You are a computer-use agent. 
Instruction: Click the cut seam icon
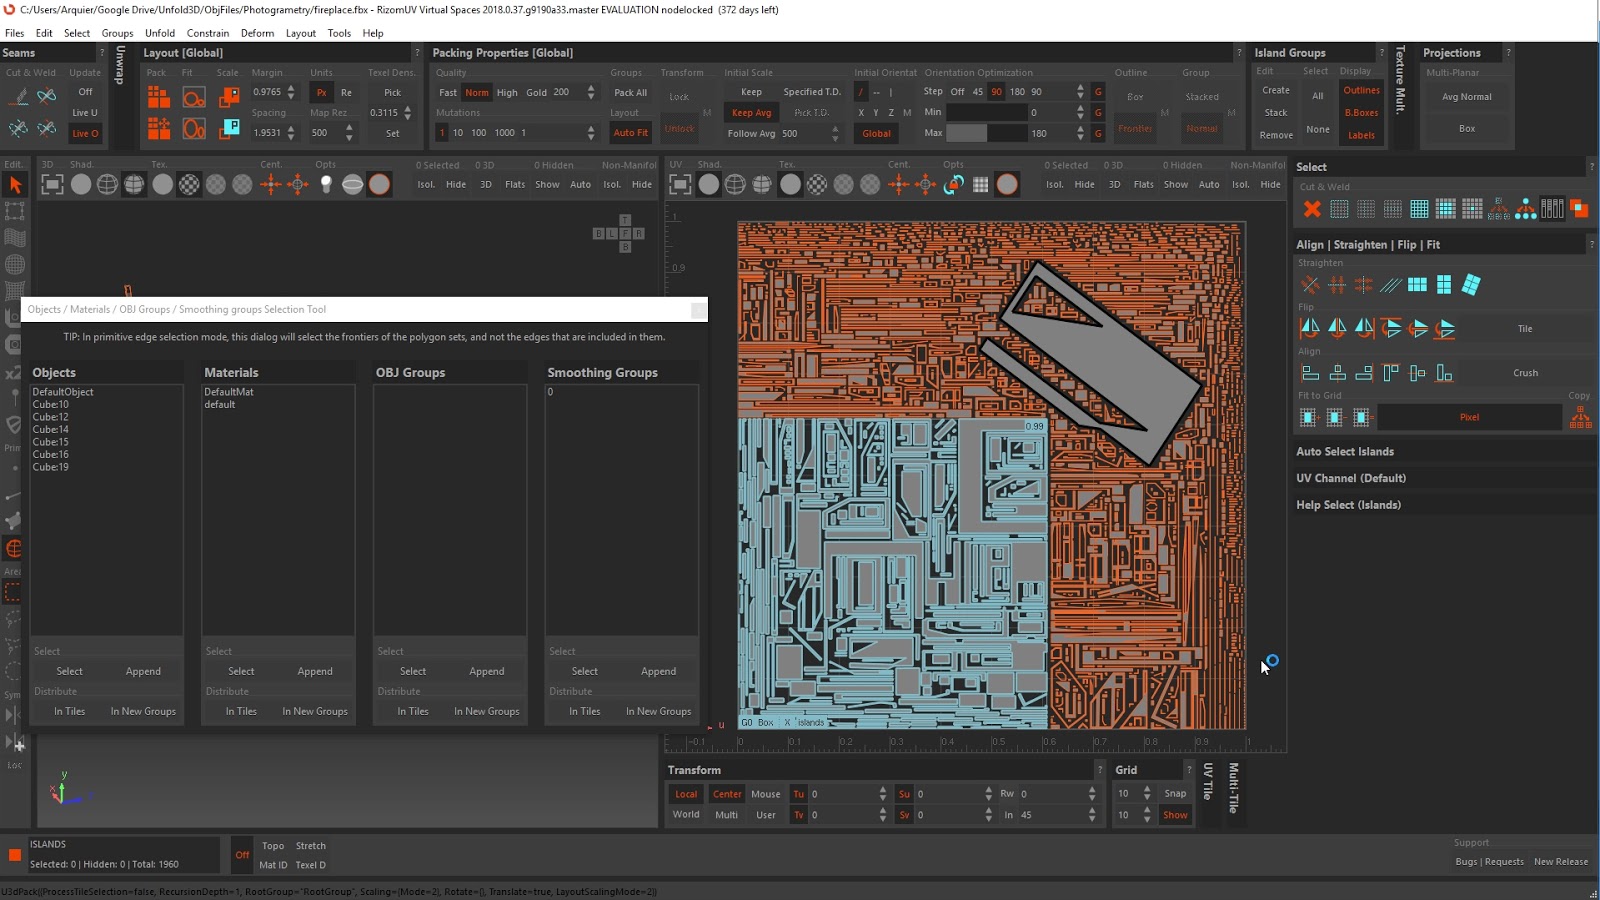tap(18, 96)
